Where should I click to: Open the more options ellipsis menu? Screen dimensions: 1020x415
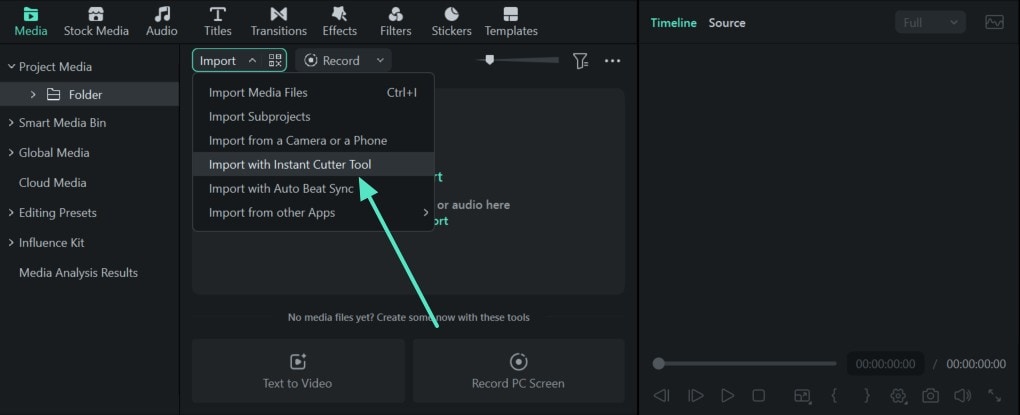tap(612, 60)
